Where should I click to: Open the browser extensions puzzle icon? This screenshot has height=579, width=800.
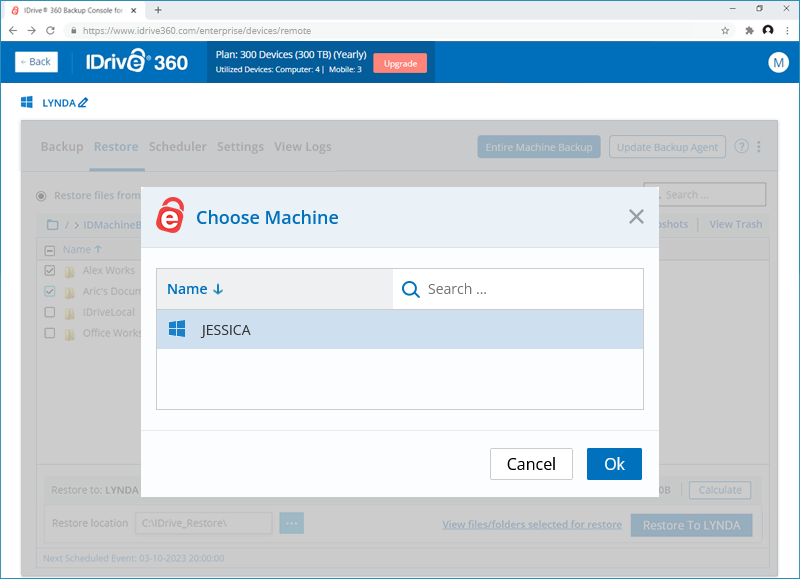click(749, 31)
